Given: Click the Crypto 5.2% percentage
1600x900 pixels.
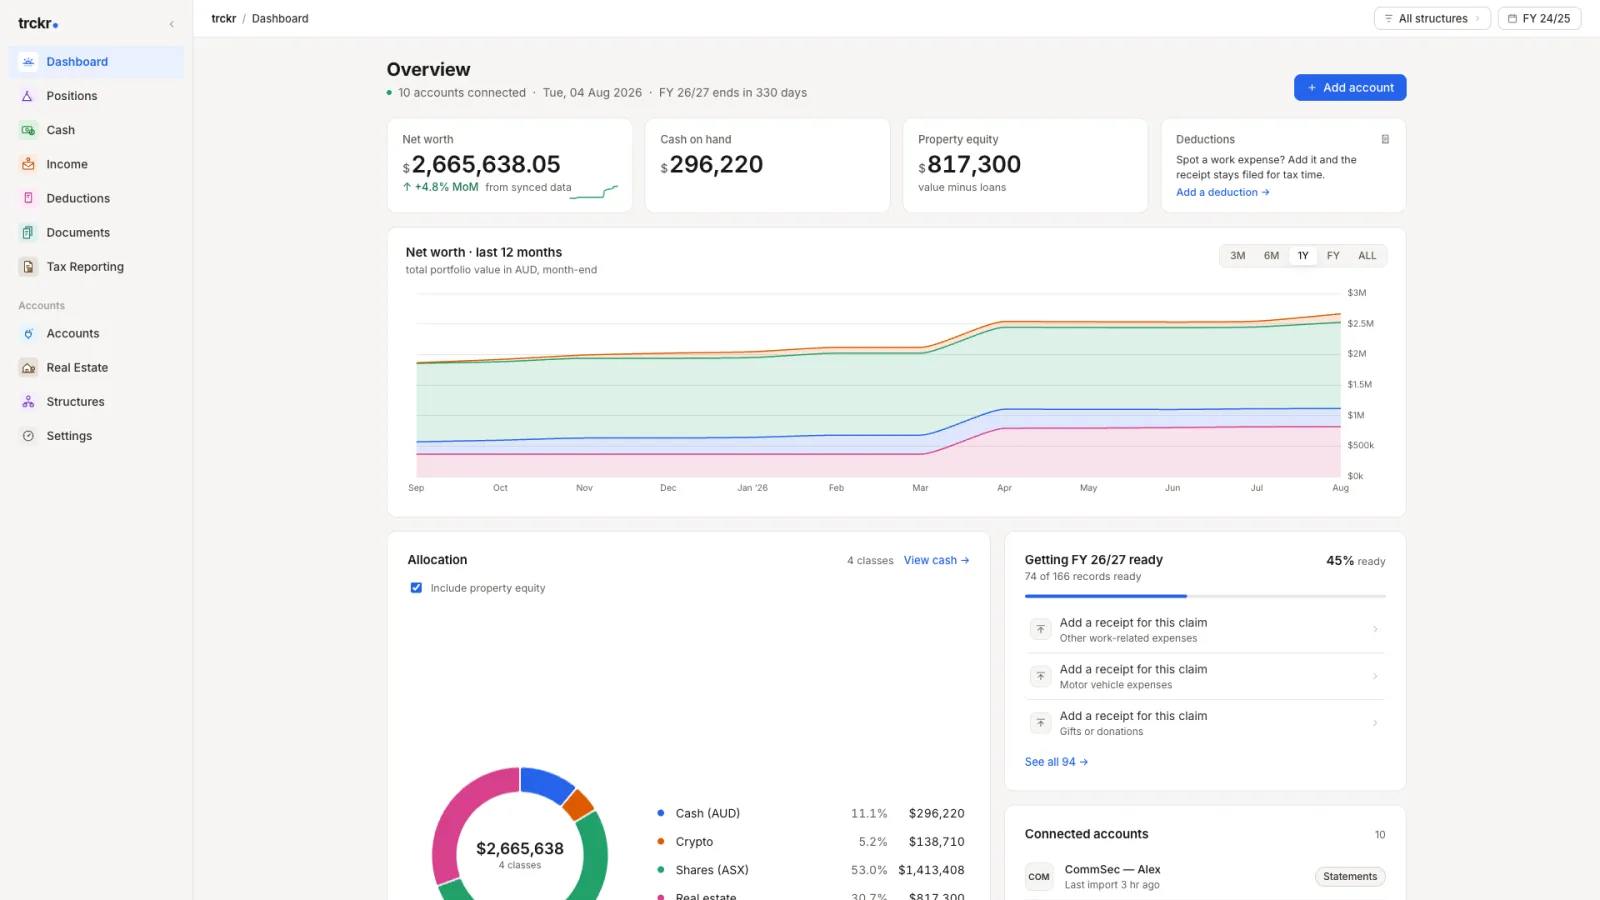Looking at the screenshot, I should 873,842.
